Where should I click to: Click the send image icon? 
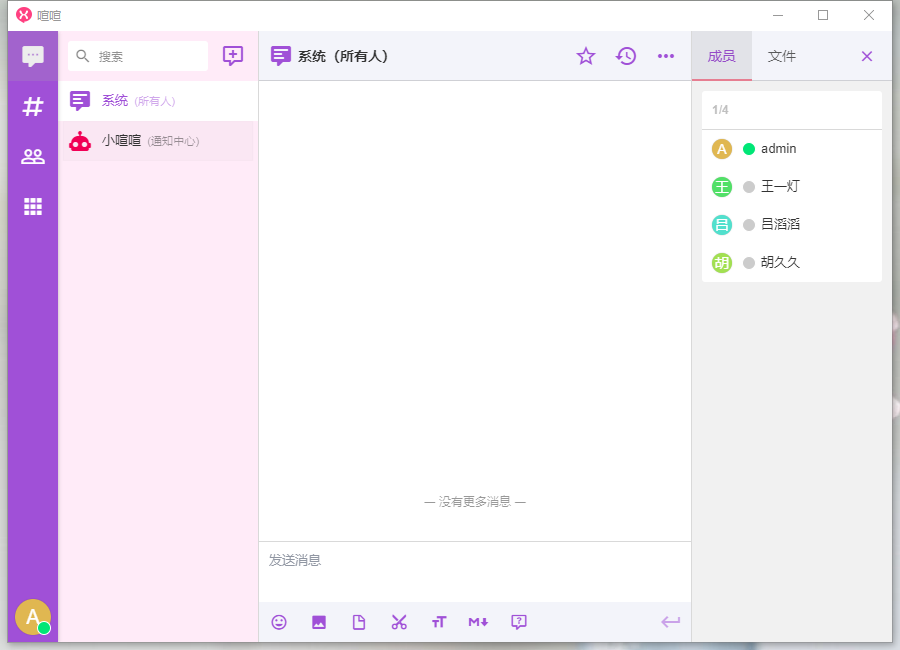[319, 622]
